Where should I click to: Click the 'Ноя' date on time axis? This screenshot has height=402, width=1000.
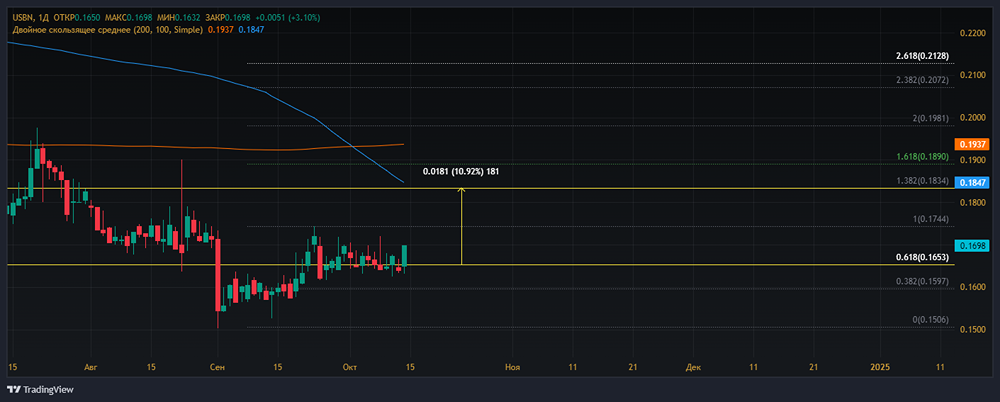click(x=512, y=367)
